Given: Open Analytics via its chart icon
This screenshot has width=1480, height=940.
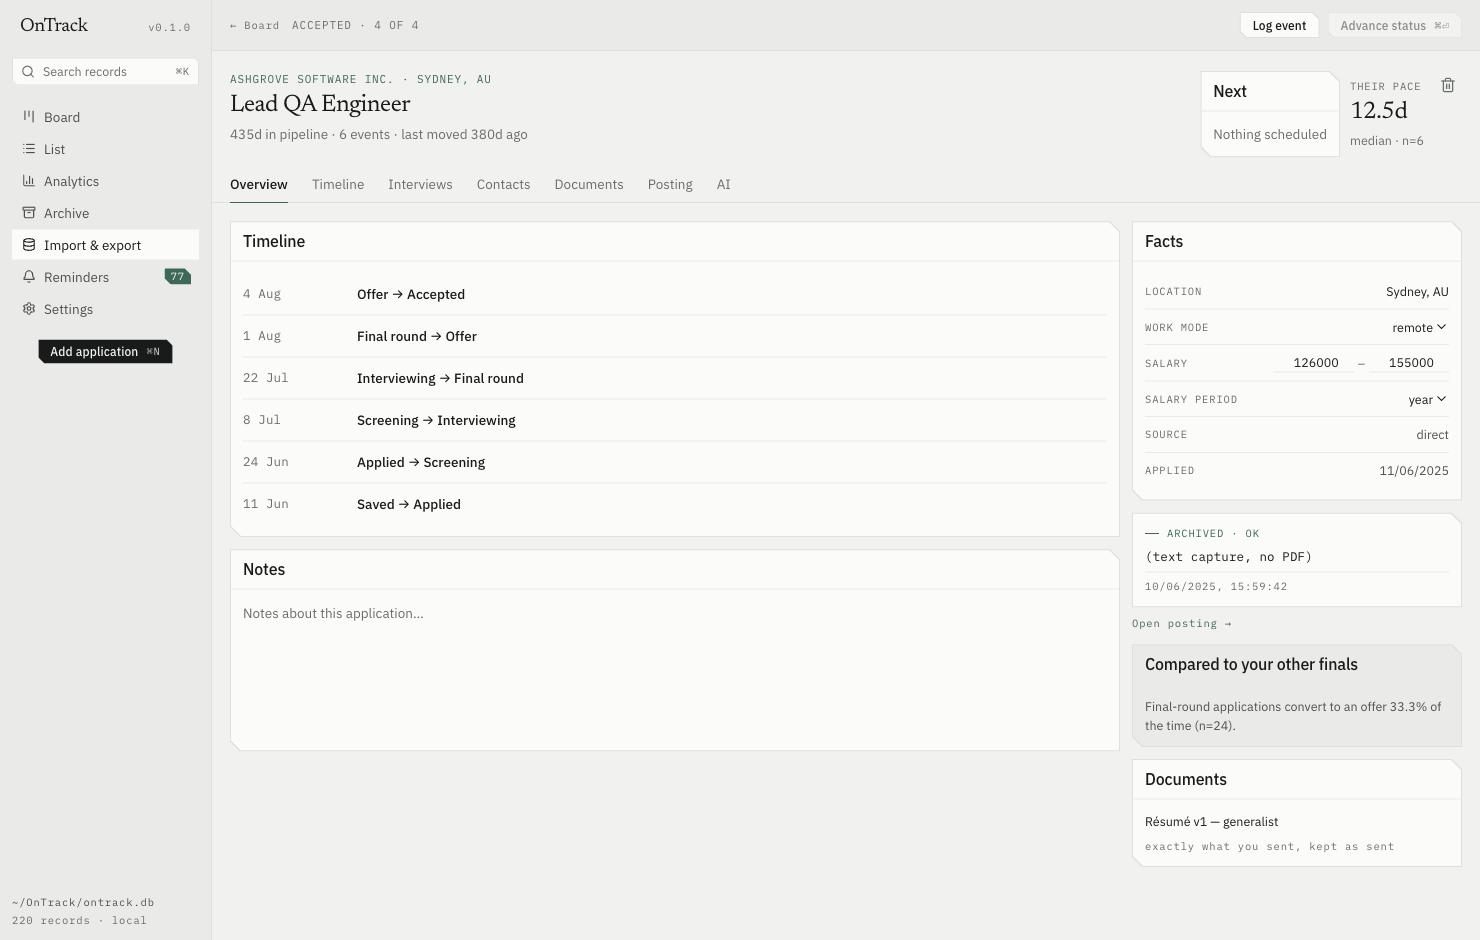Looking at the screenshot, I should click(x=29, y=181).
